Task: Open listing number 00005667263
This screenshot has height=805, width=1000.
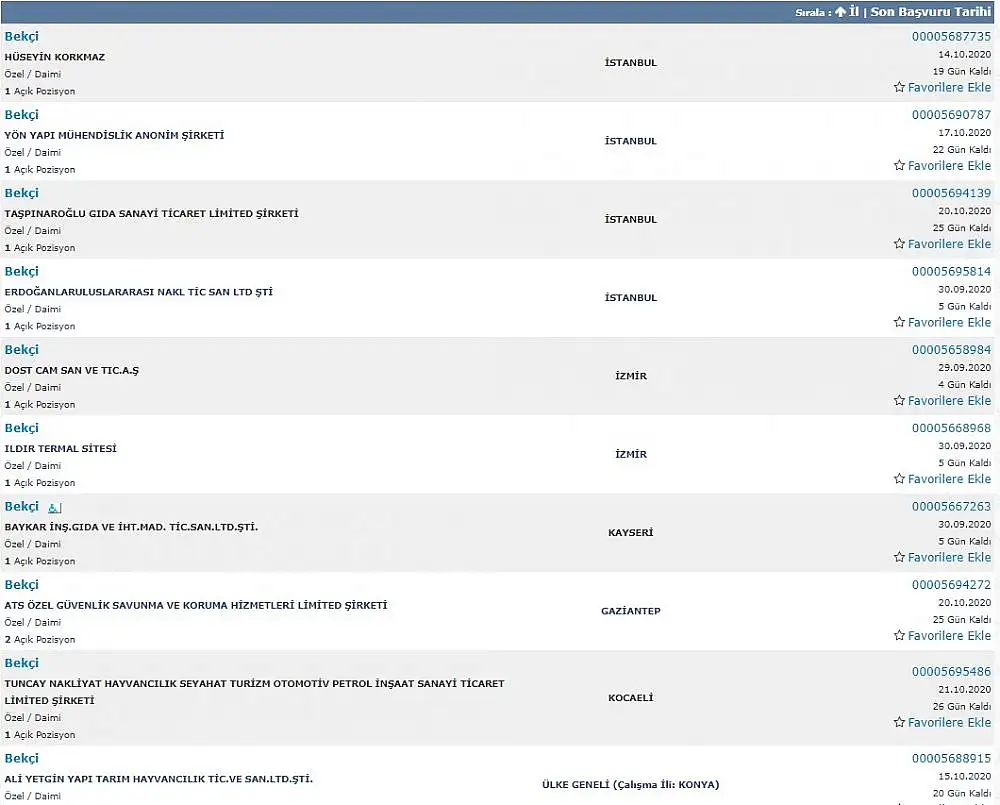Action: 952,506
